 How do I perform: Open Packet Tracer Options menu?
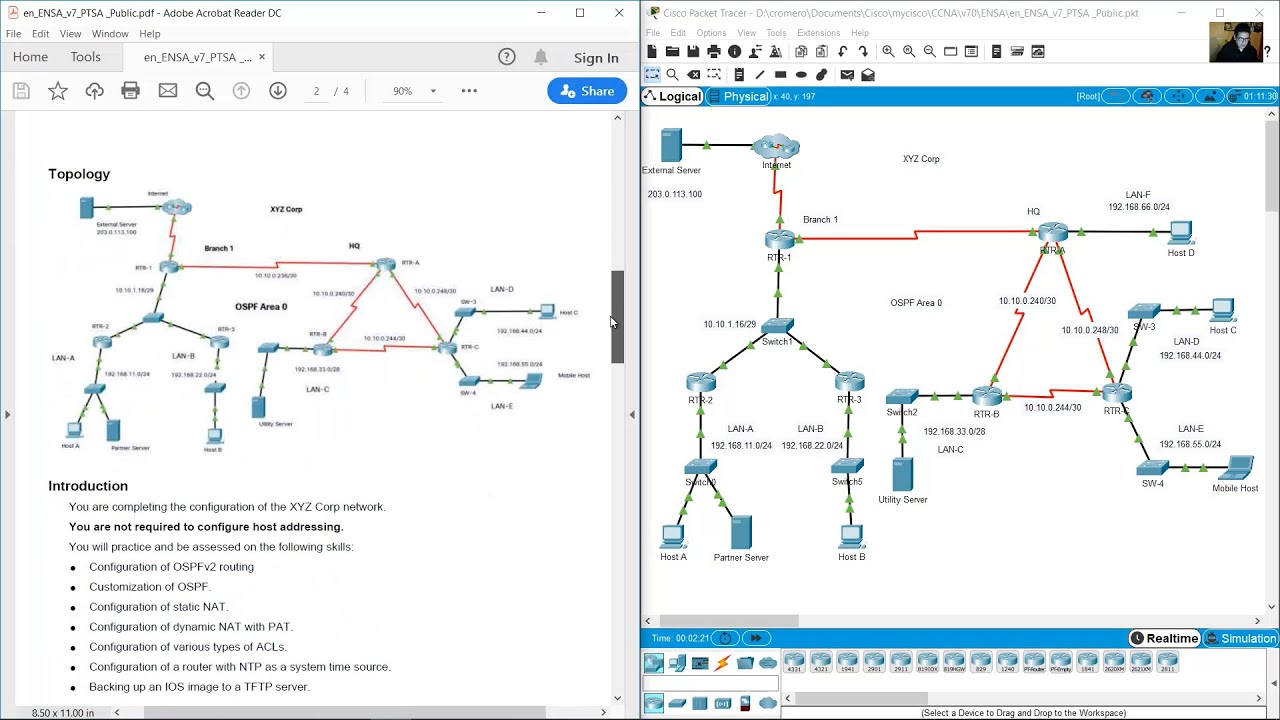tap(711, 33)
